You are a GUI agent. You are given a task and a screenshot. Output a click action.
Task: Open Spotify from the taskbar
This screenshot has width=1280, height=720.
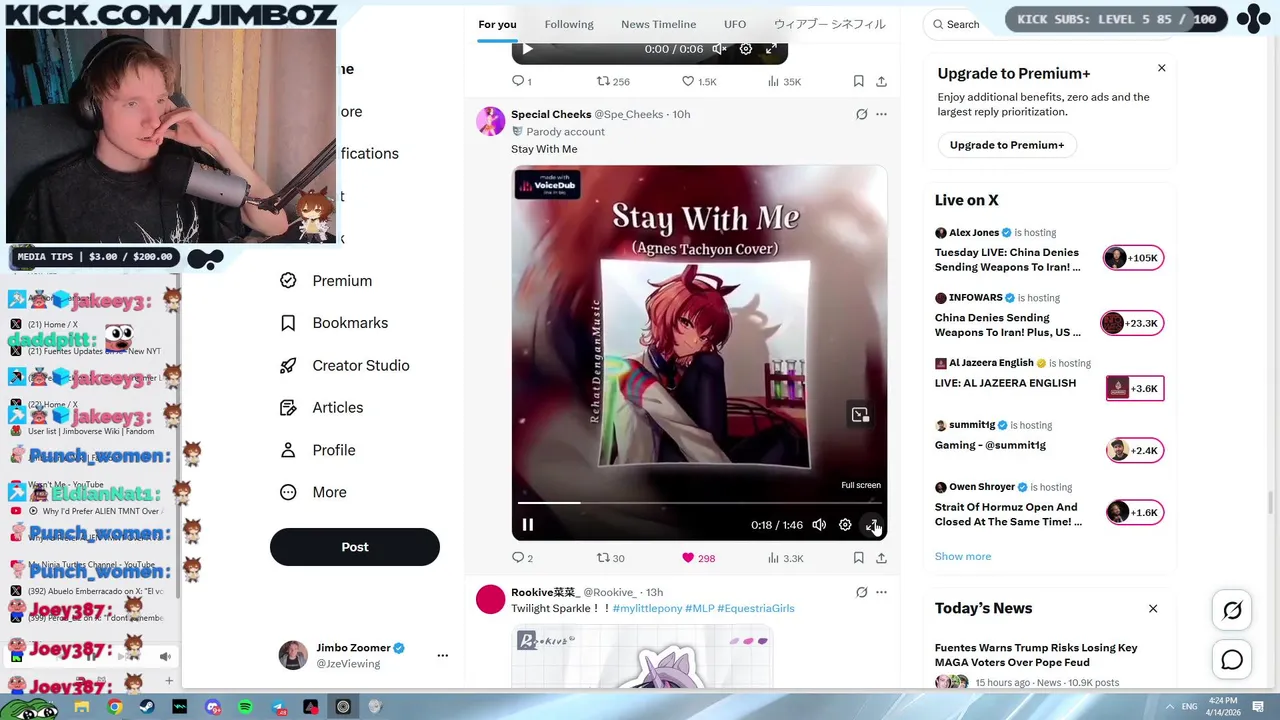[x=245, y=707]
